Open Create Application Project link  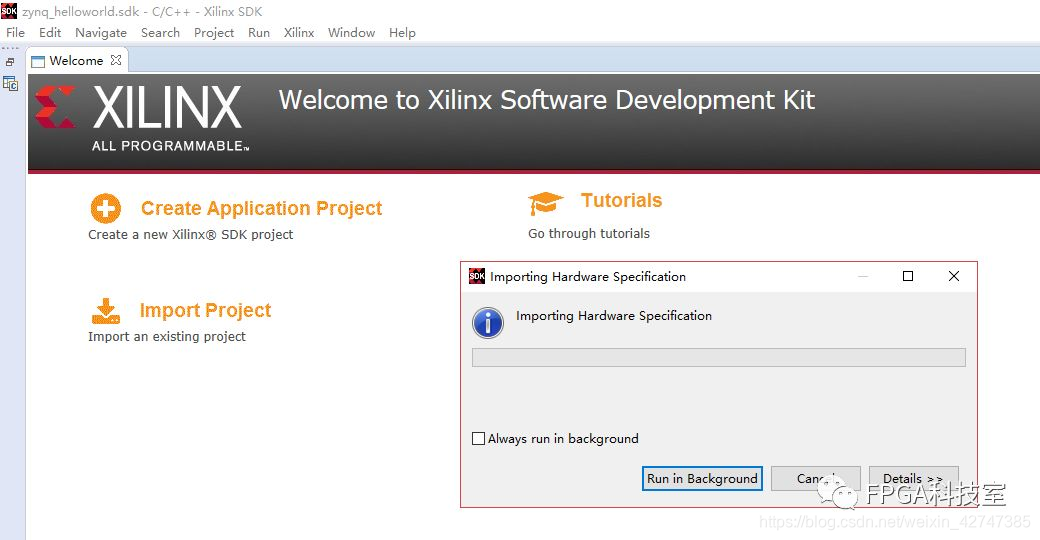261,208
